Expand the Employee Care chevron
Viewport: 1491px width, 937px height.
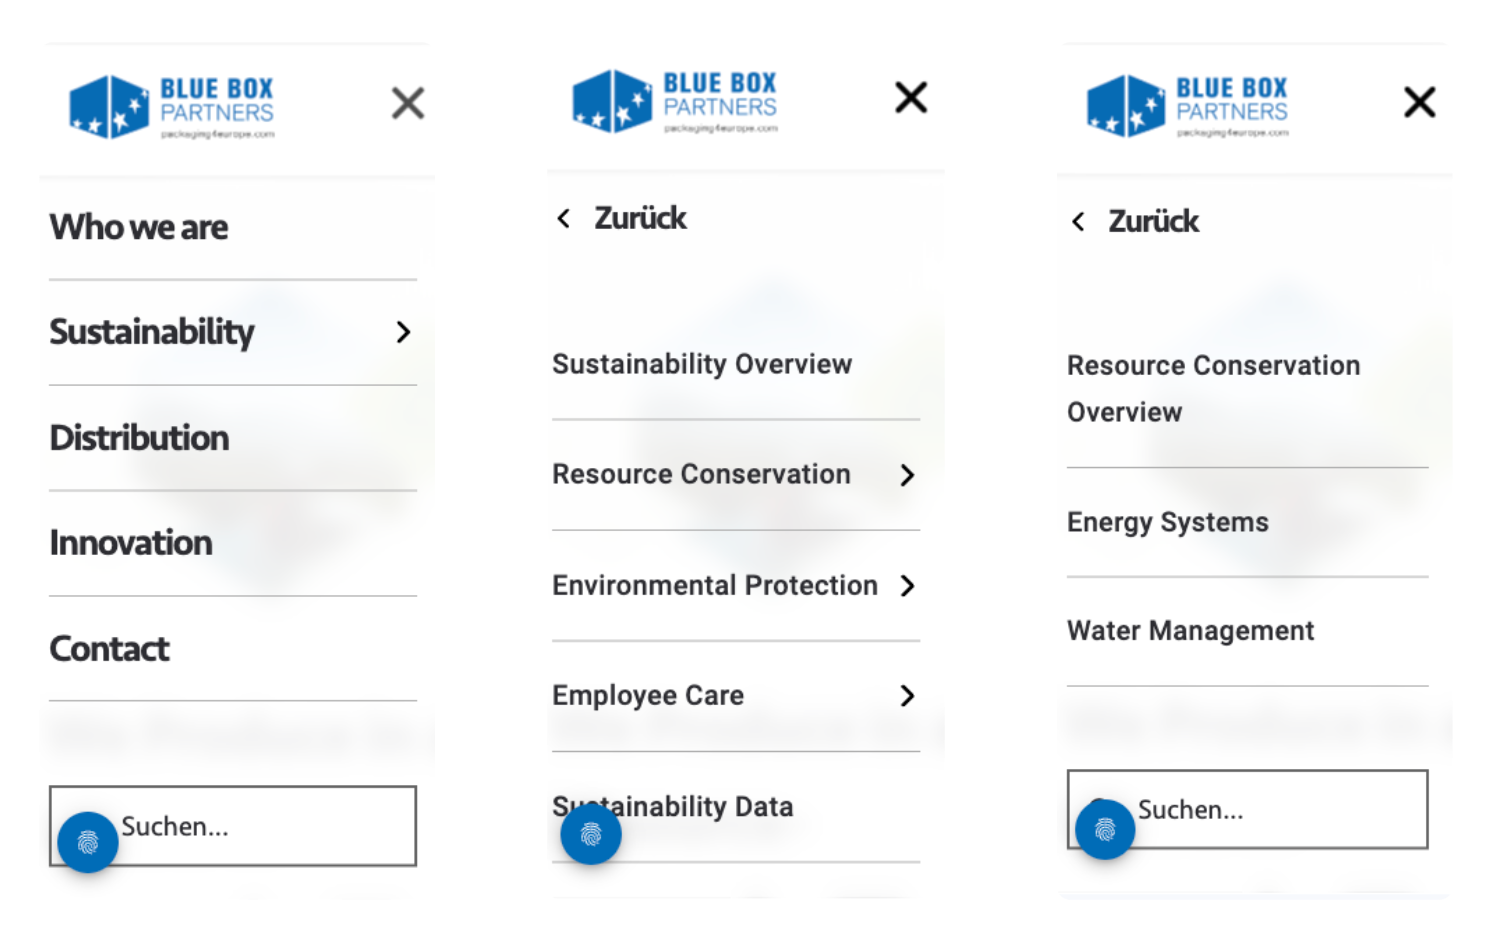[907, 696]
